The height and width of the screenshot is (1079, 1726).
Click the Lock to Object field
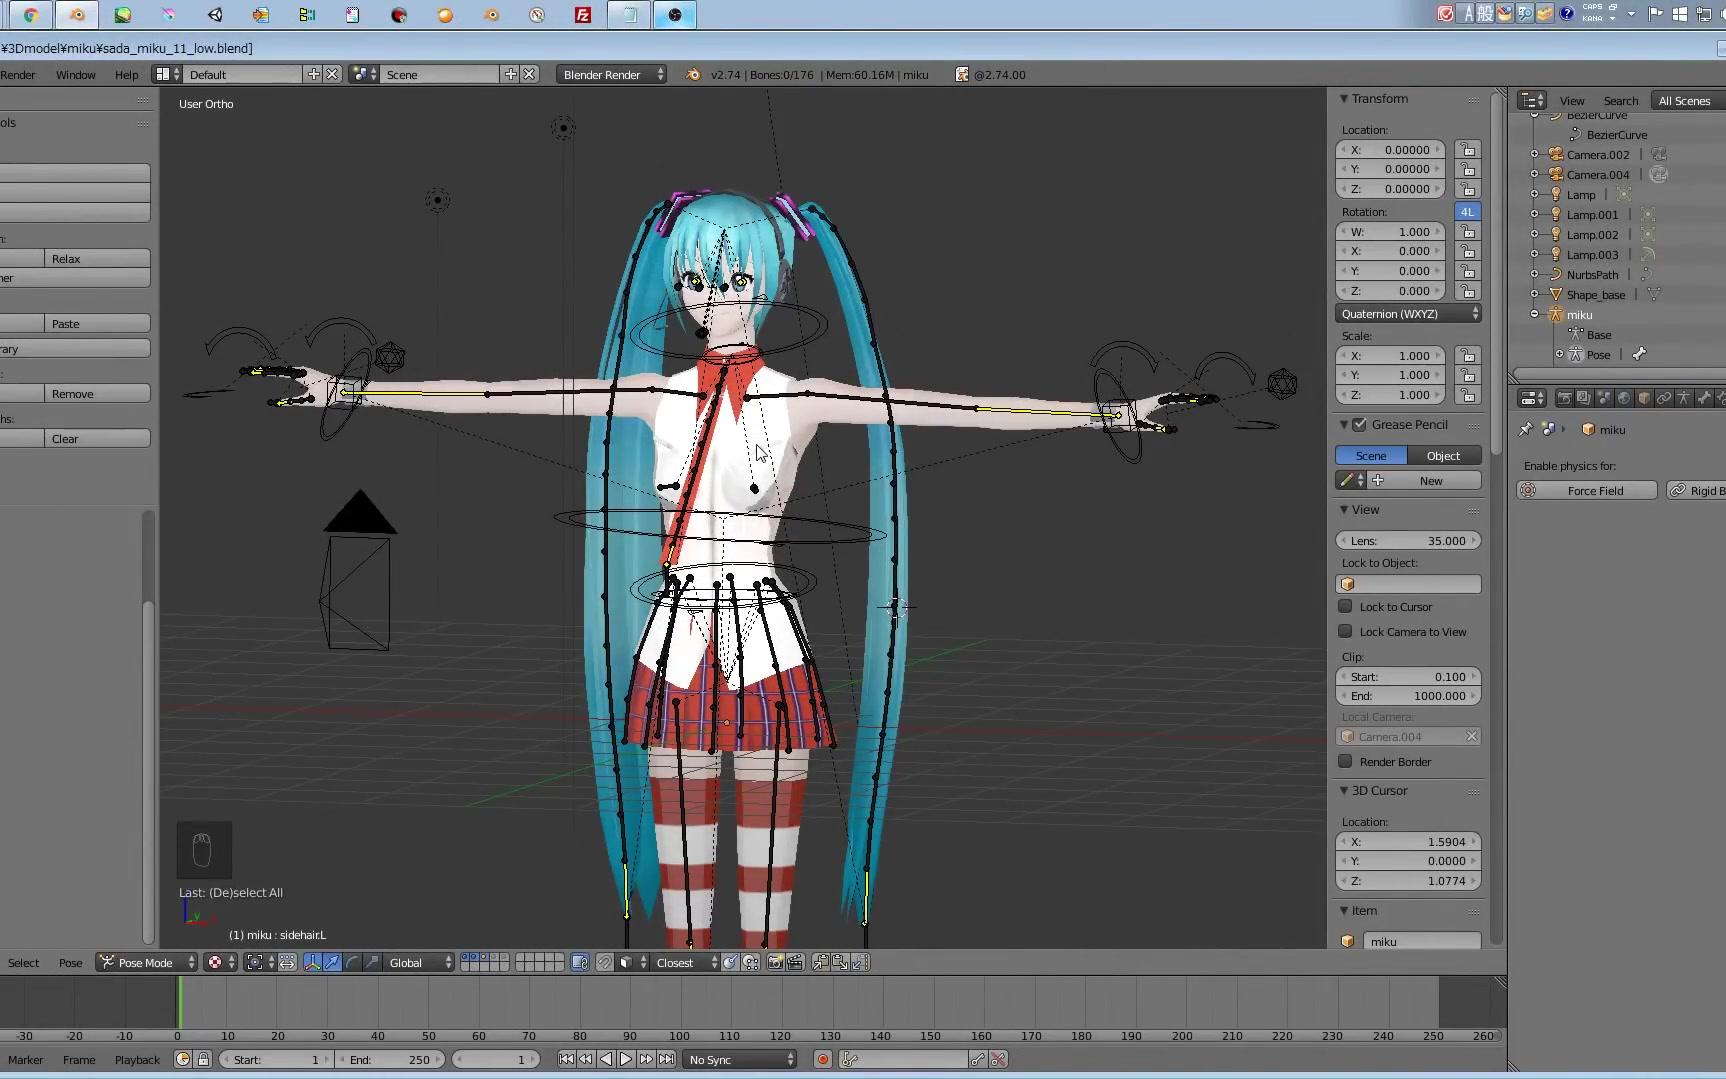1408,584
